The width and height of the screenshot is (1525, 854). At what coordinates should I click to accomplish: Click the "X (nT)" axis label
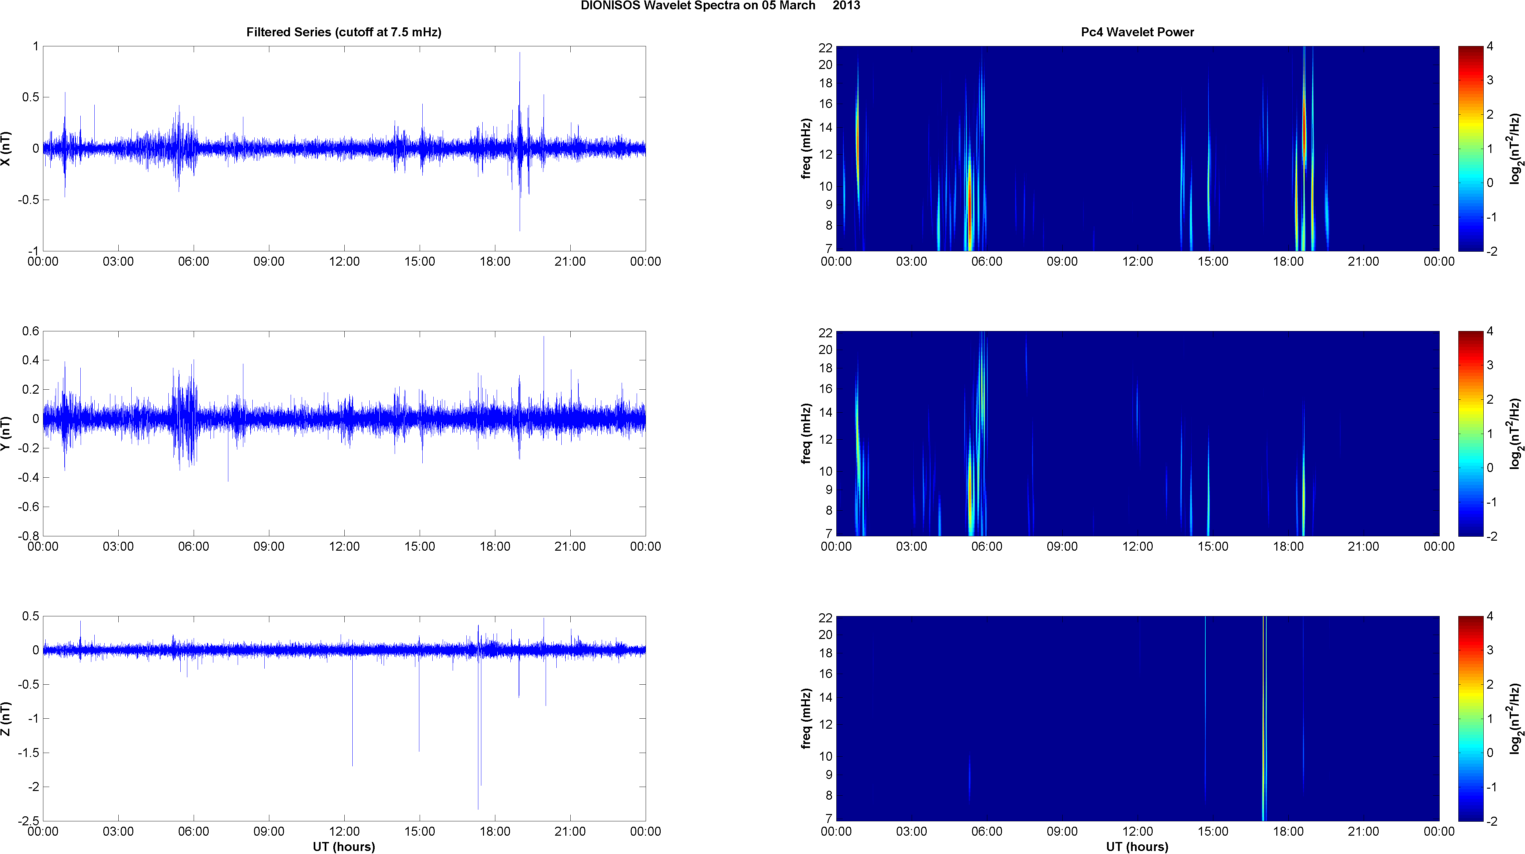7,148
